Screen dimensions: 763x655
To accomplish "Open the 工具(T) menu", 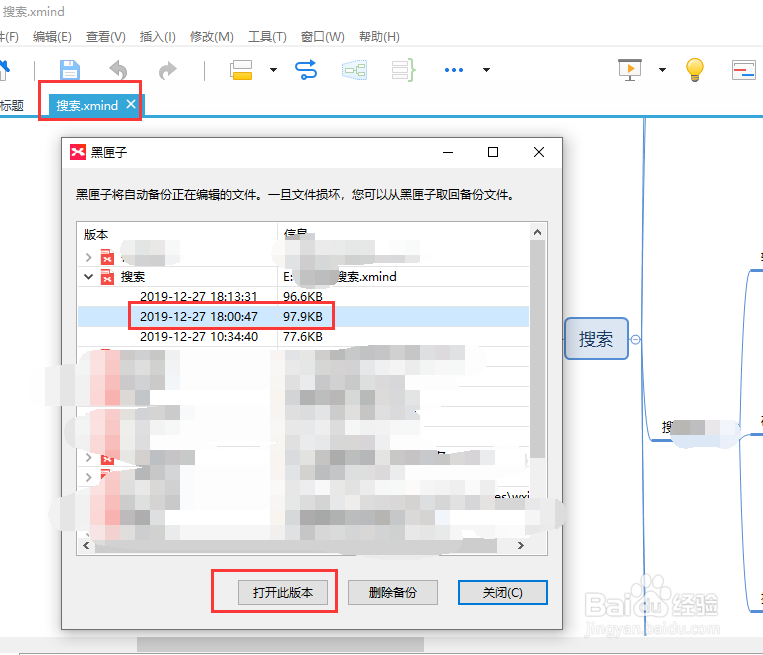I will point(267,37).
